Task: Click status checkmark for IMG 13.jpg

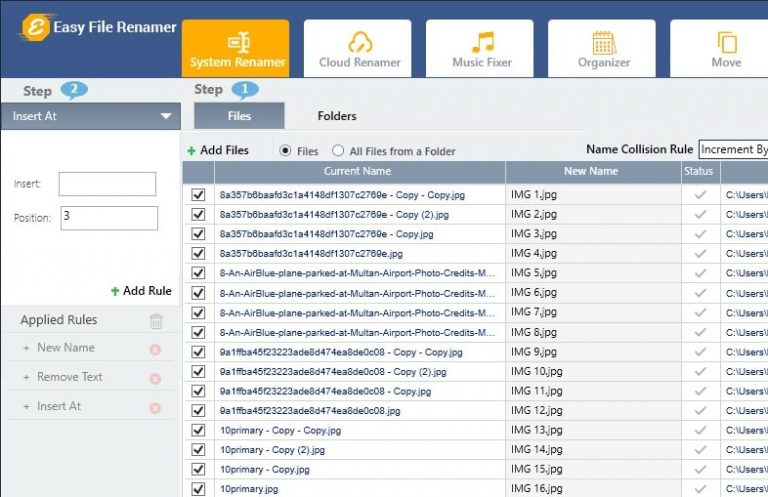Action: point(700,430)
